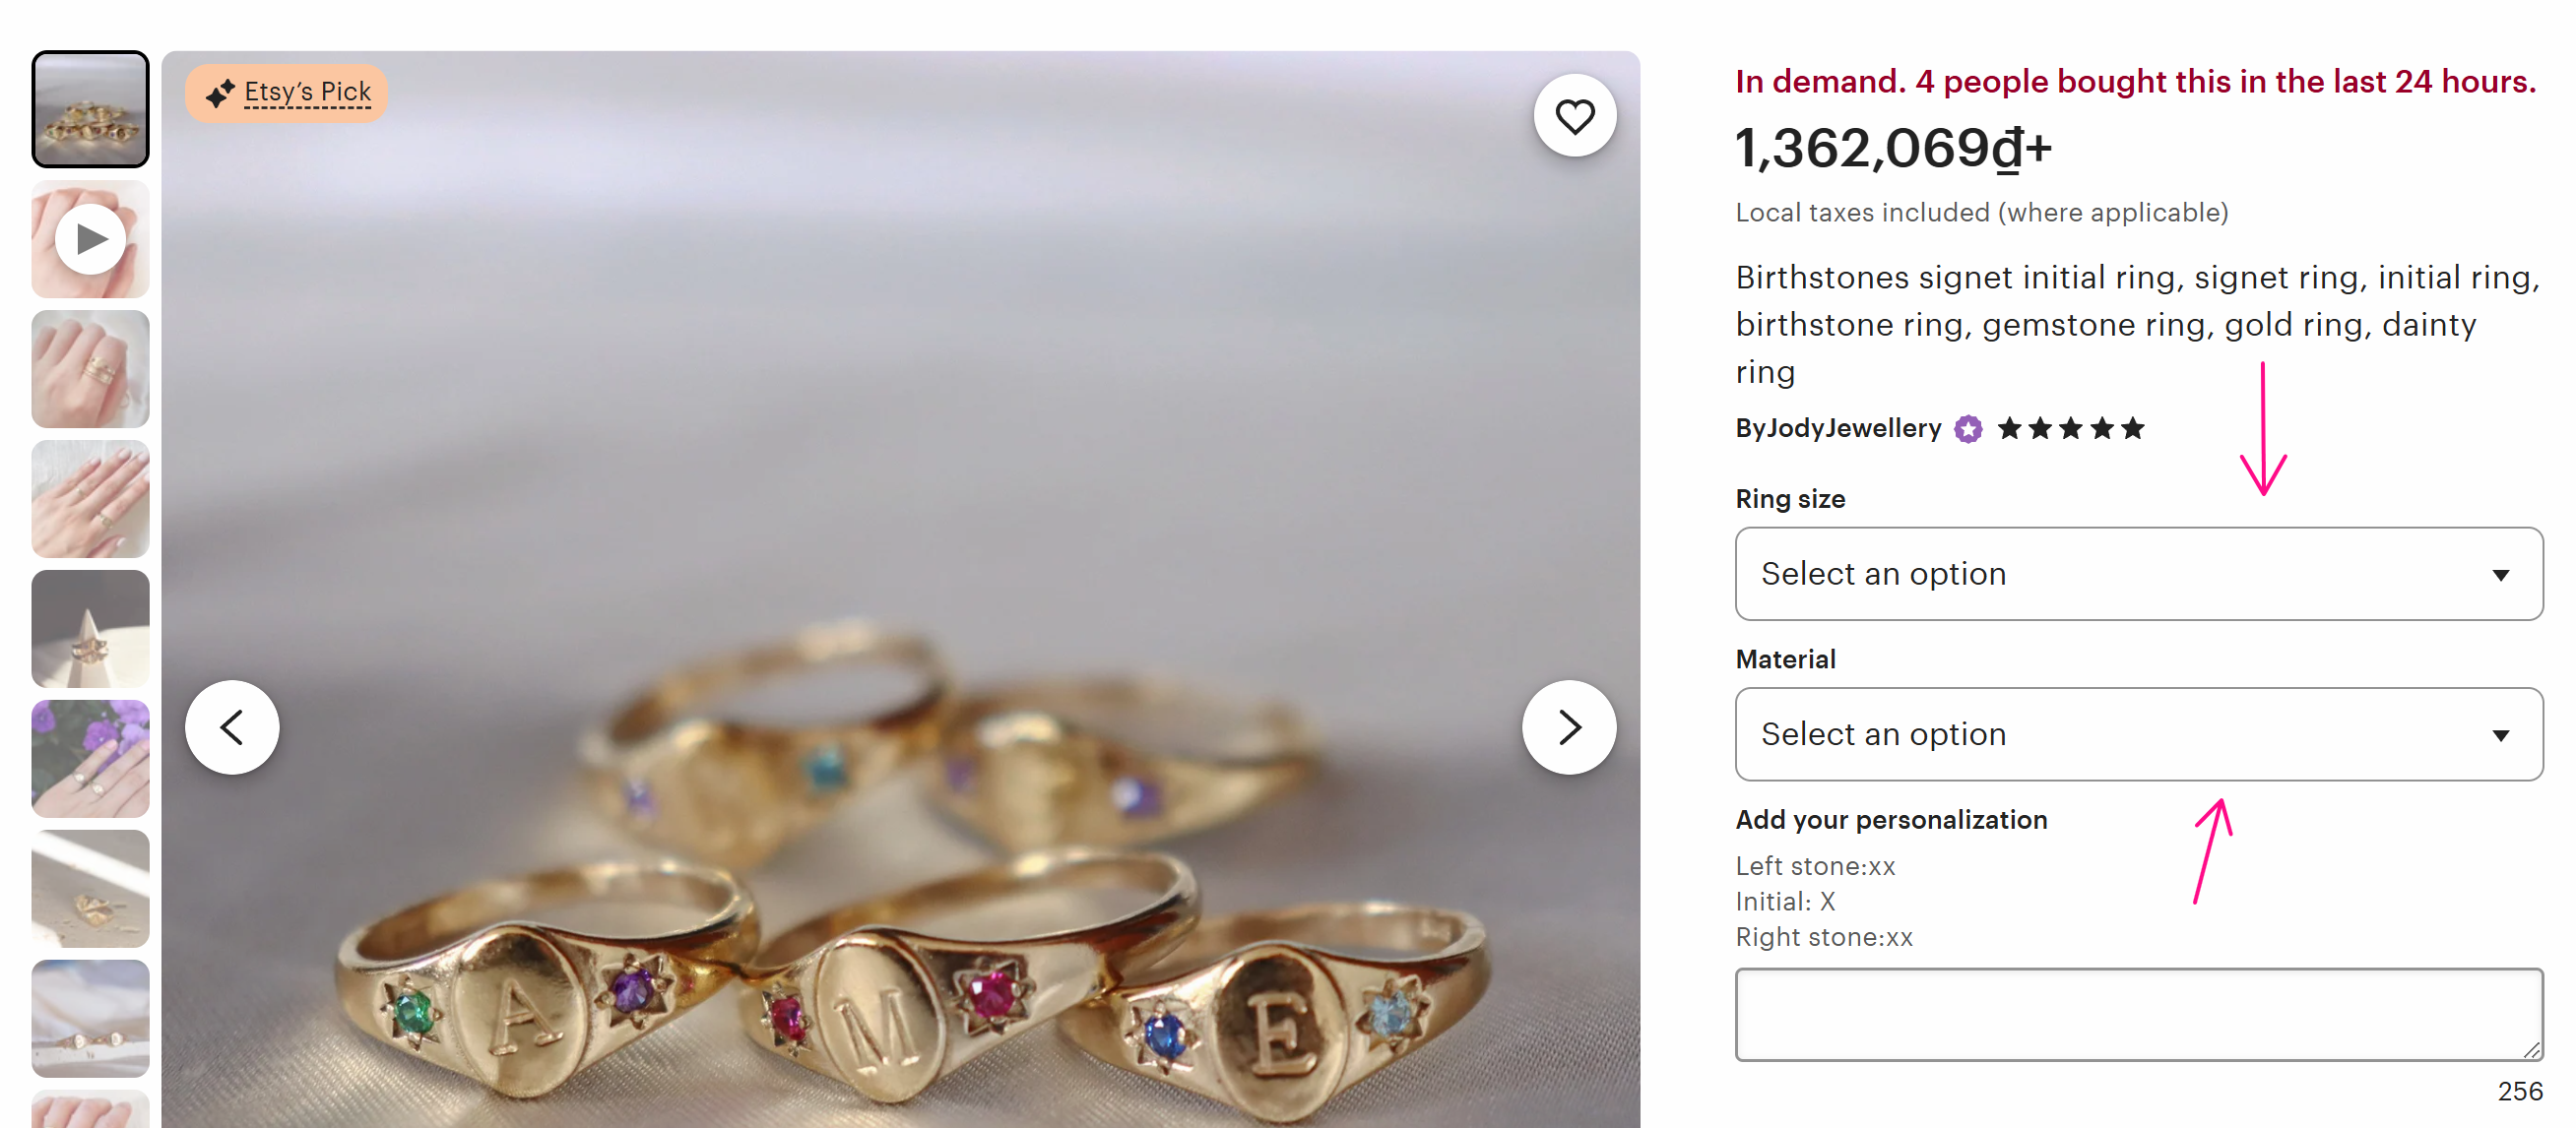View third thumbnail of ring on hand
The height and width of the screenshot is (1128, 2576).
90,369
